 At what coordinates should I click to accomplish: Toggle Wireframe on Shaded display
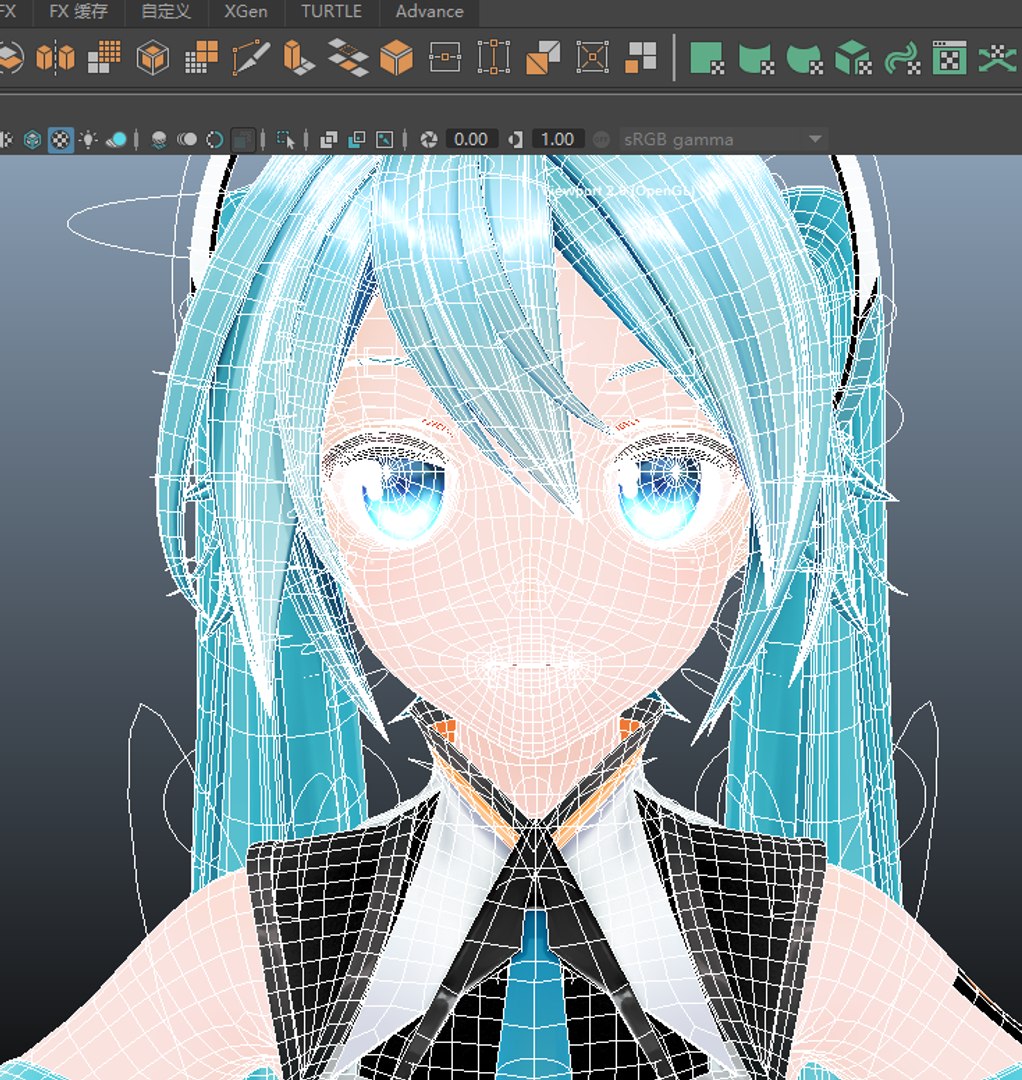[32, 140]
